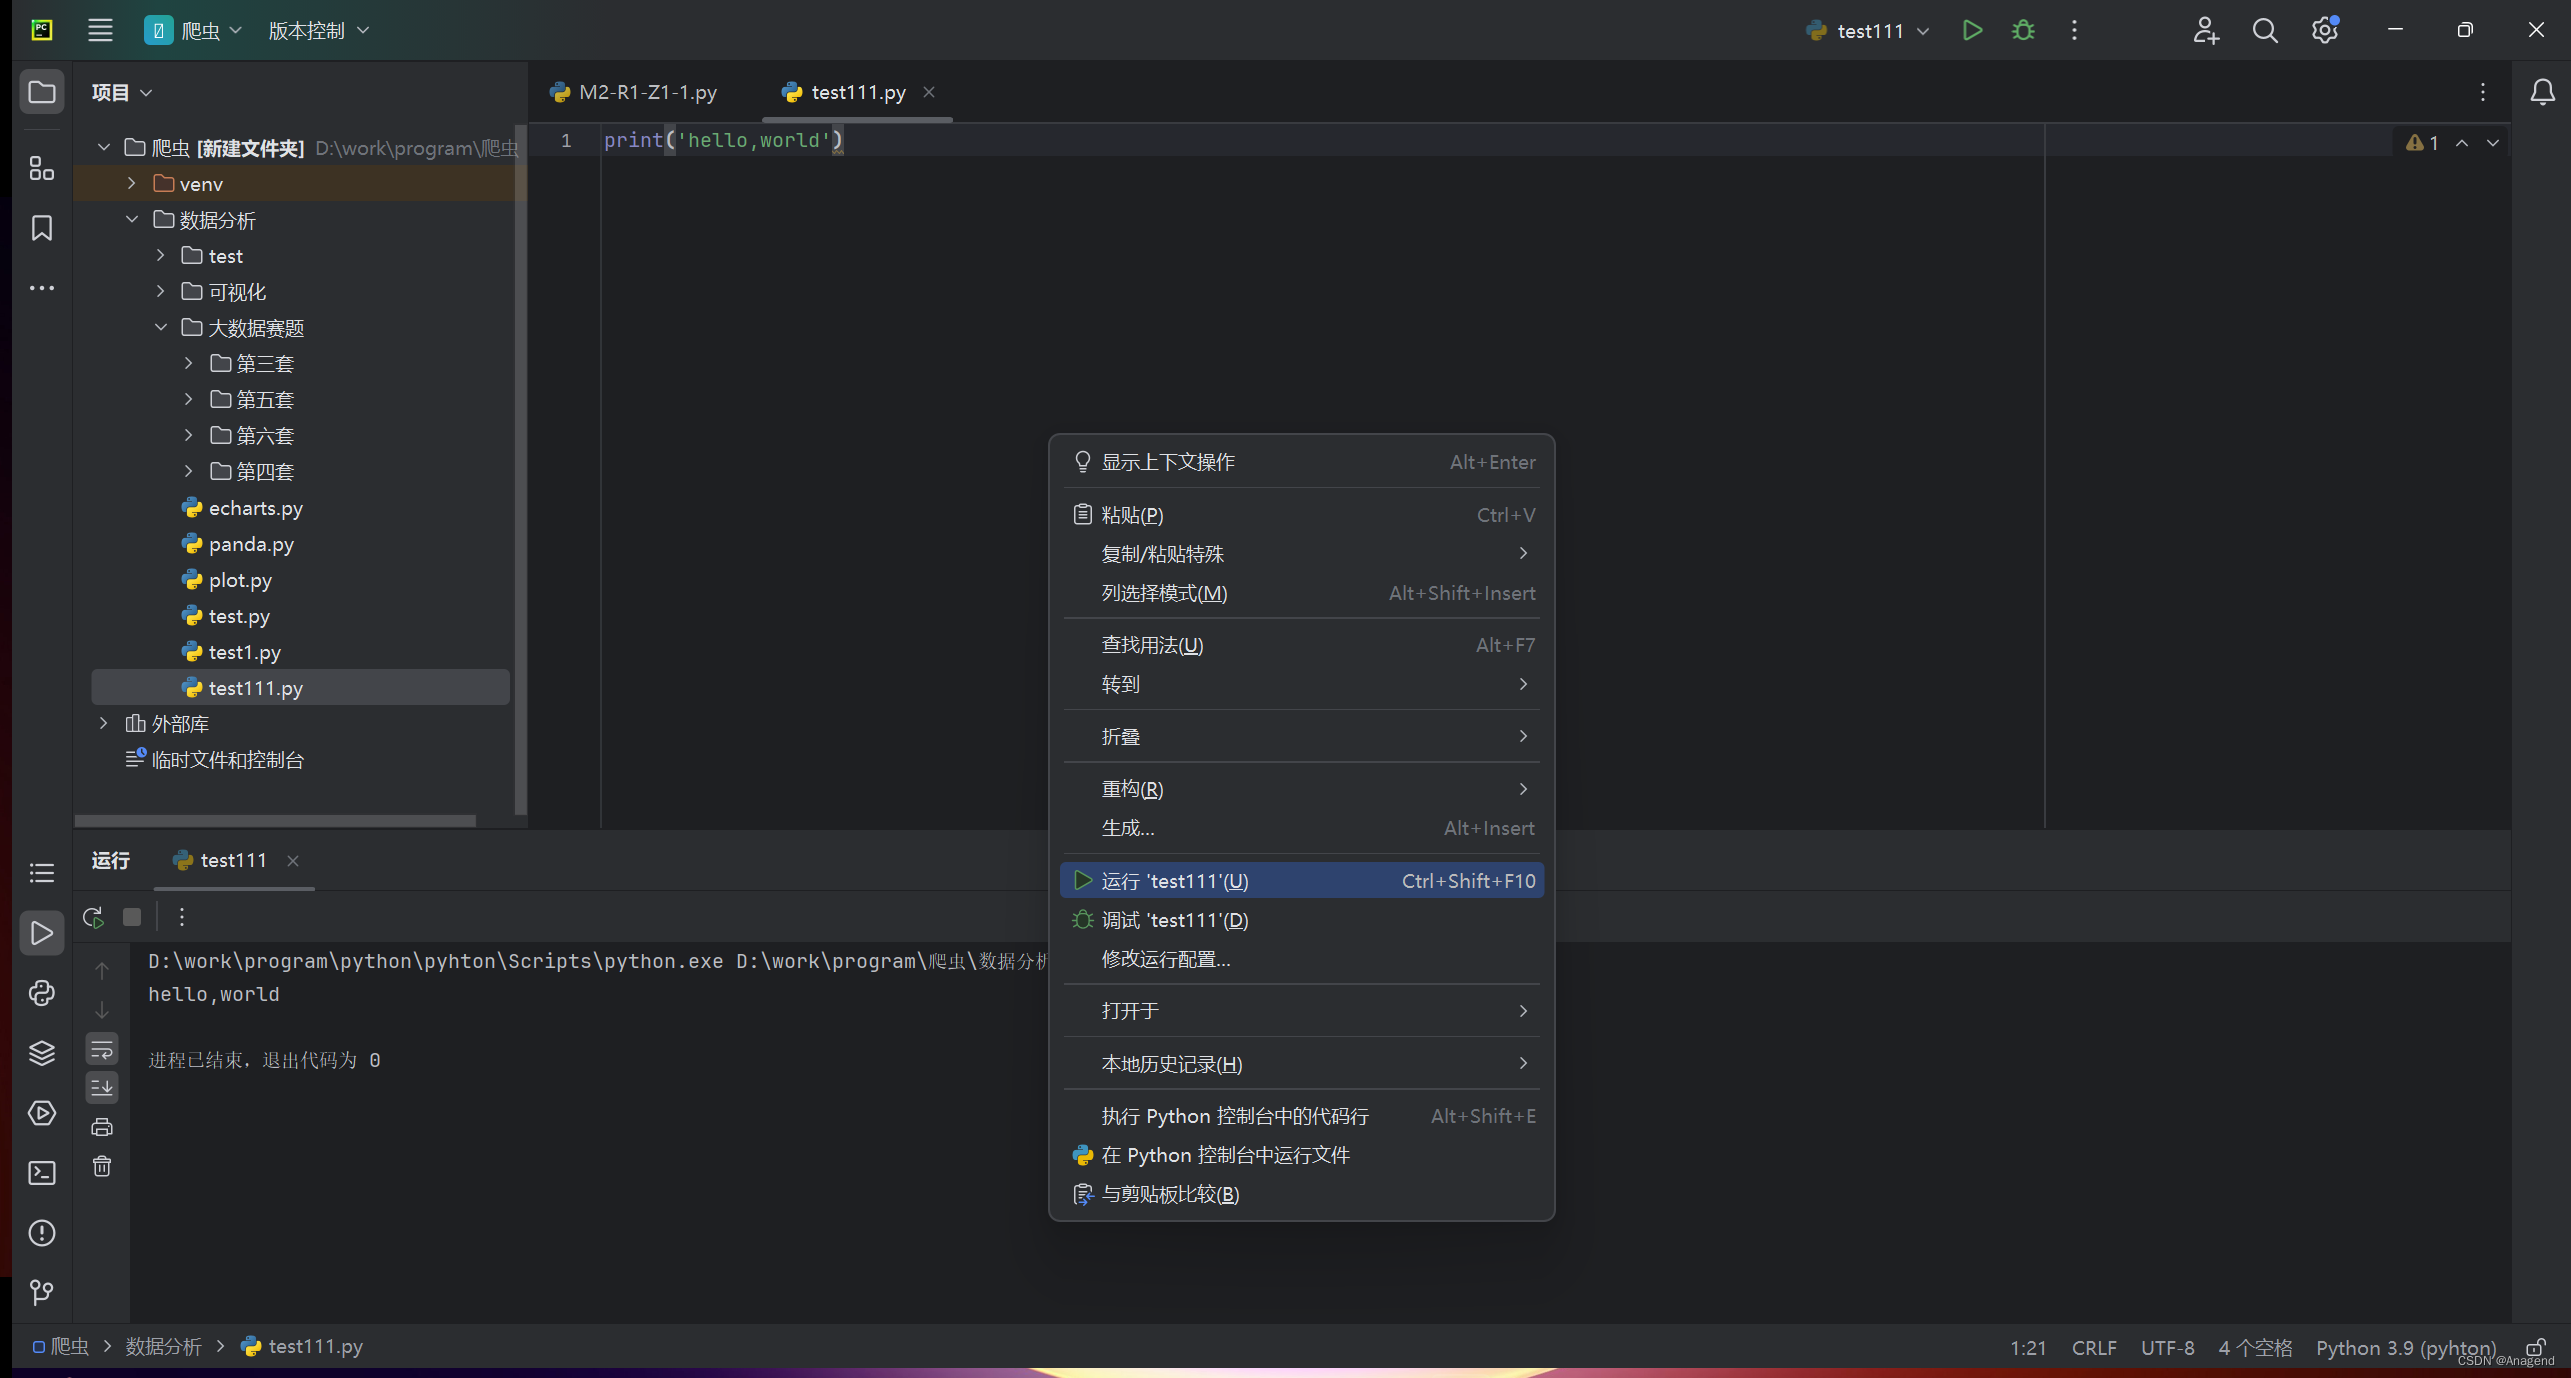The width and height of the screenshot is (2571, 1378).
Task: Open Search Everywhere with the magnifier icon
Action: (2265, 30)
